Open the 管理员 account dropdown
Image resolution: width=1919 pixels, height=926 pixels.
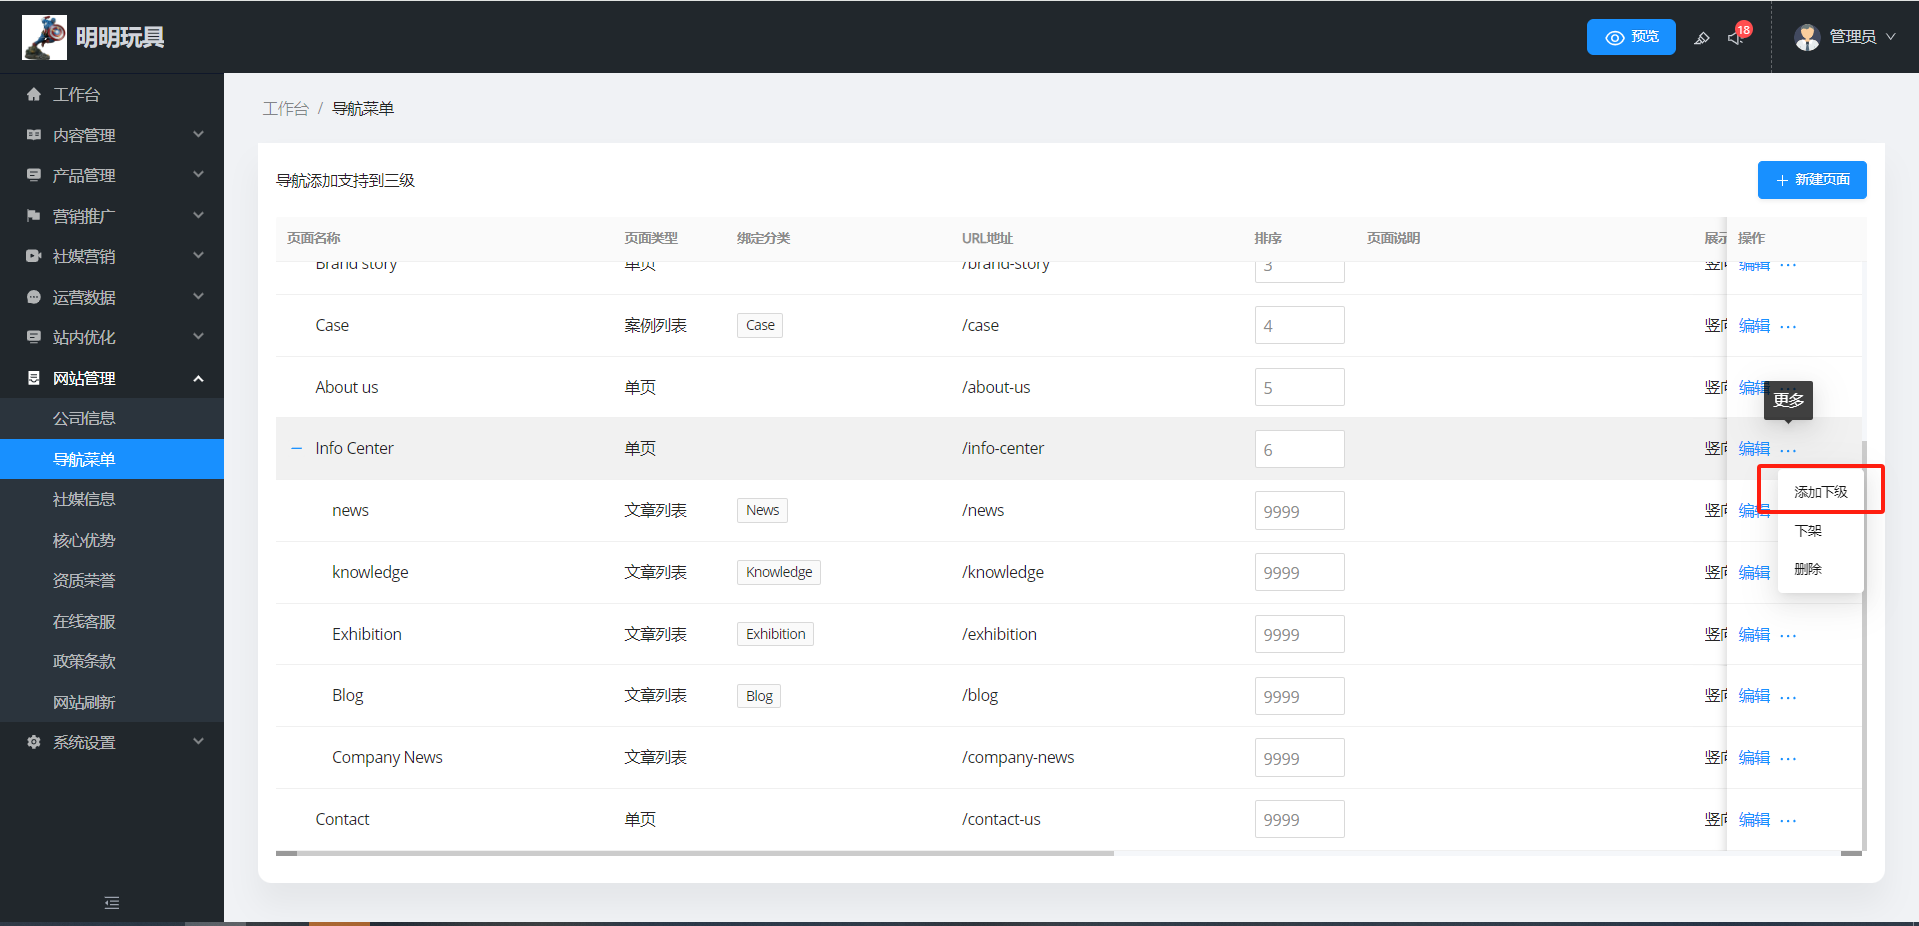tap(1846, 37)
